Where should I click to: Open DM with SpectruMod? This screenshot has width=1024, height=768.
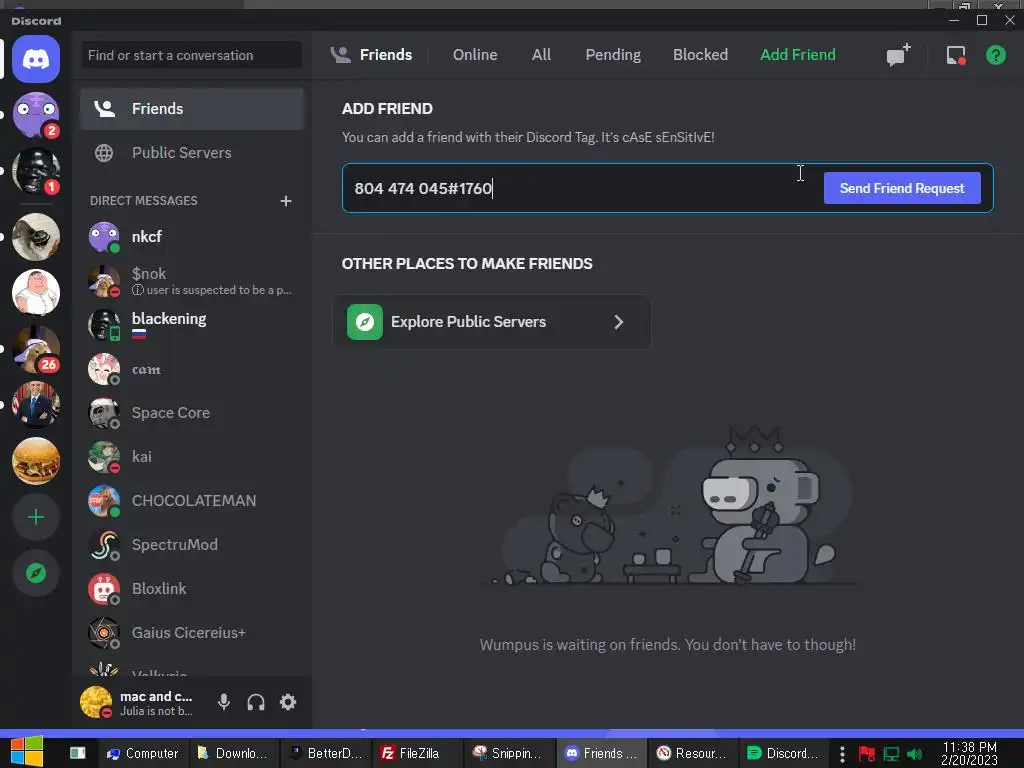192,545
